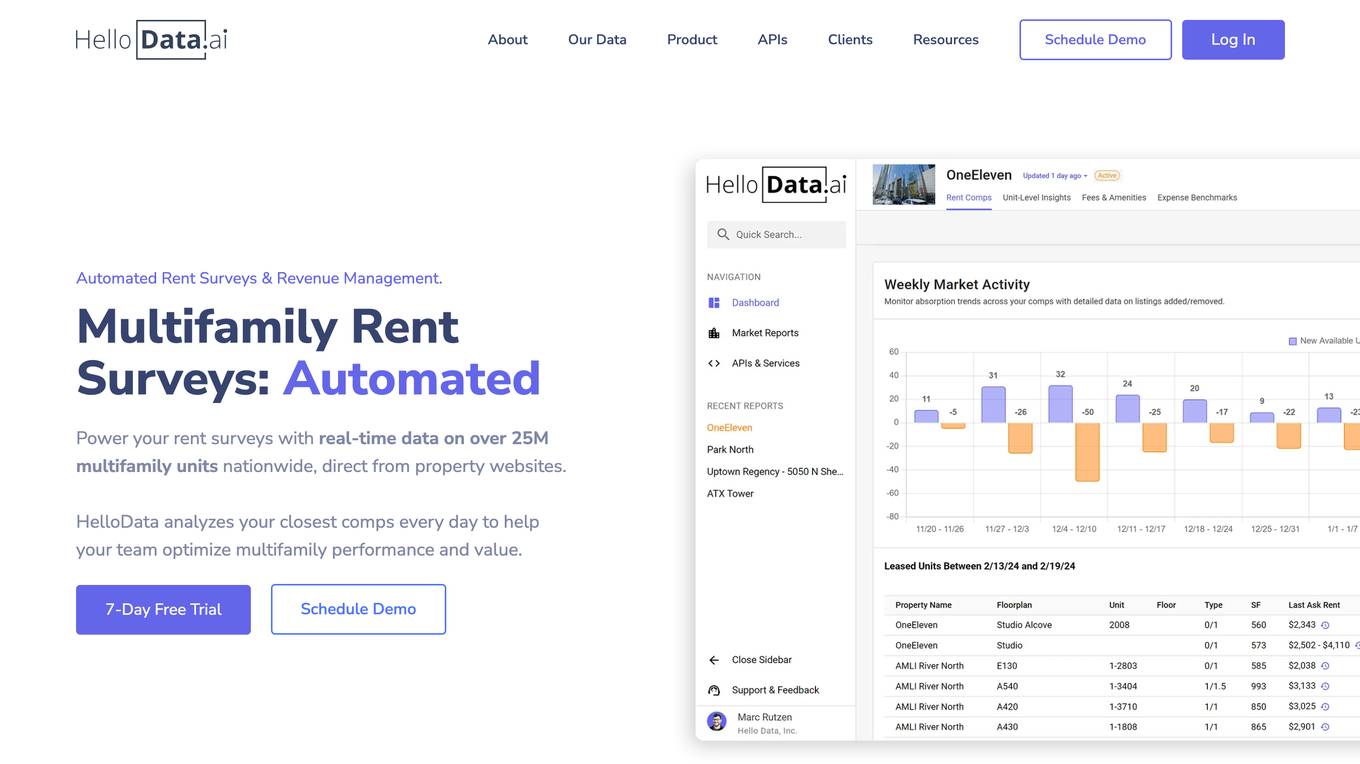This screenshot has width=1360, height=764.
Task: Click unit cell 2008
Action: click(x=1119, y=625)
